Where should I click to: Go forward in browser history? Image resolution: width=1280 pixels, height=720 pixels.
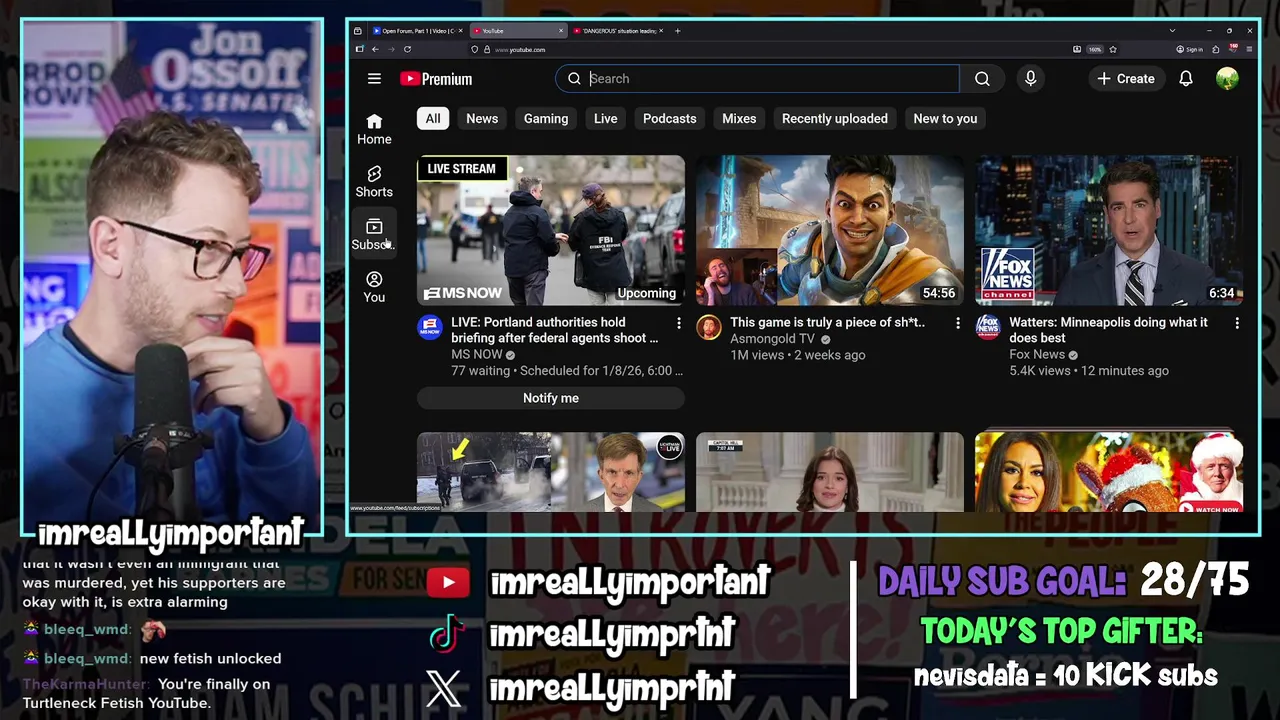[391, 49]
